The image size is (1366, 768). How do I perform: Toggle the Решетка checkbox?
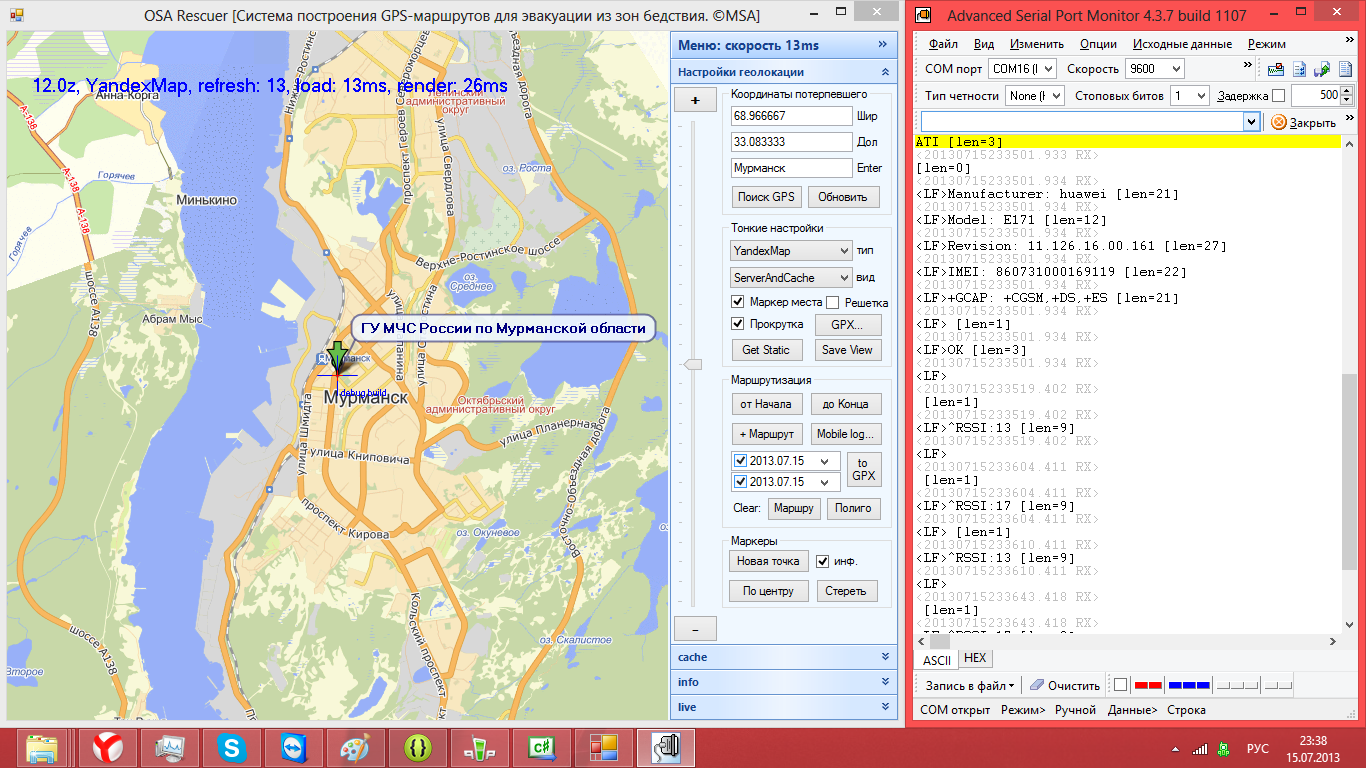832,302
